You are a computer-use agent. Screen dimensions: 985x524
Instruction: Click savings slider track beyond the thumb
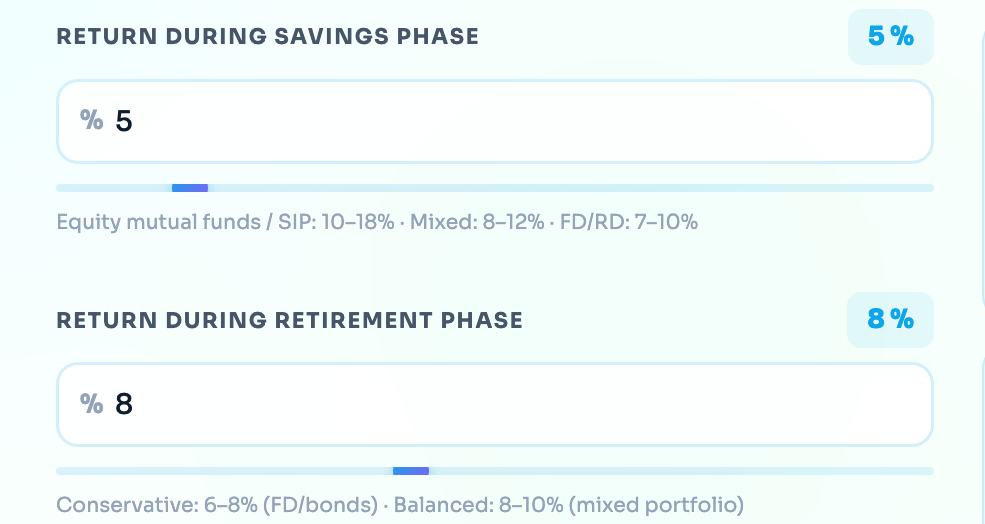(x=570, y=188)
